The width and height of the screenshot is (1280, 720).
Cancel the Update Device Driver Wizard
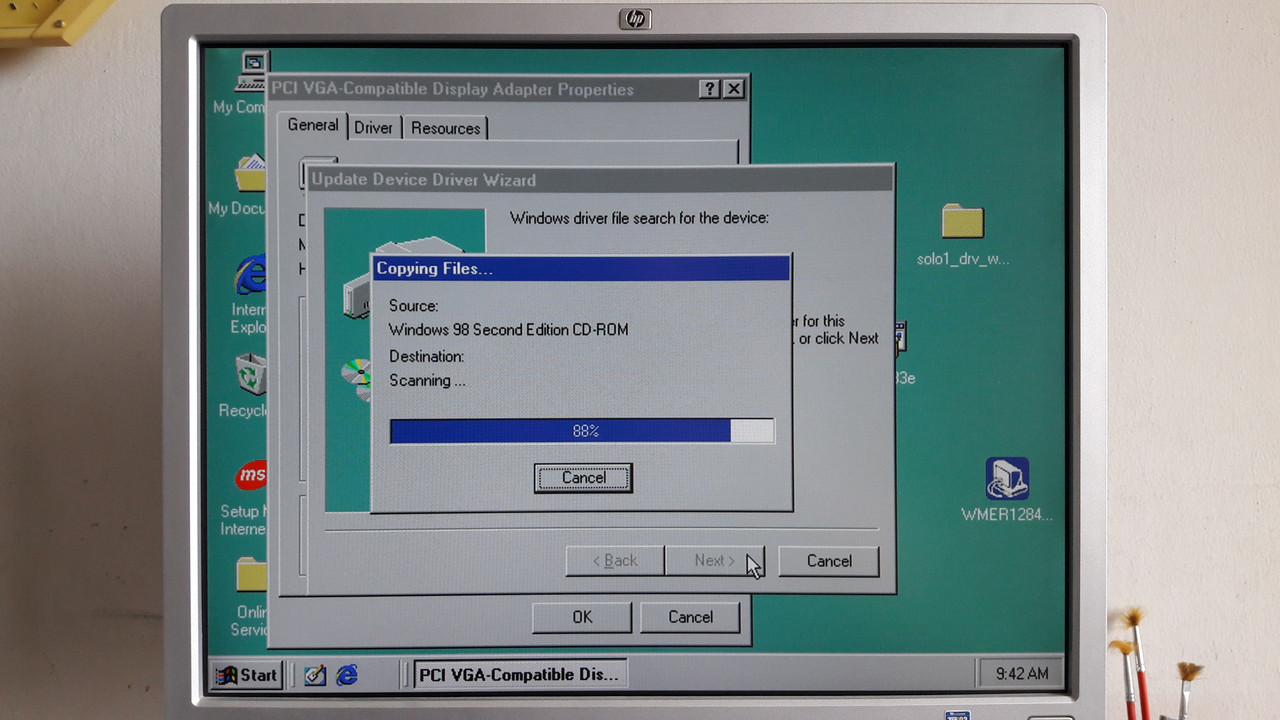pos(829,561)
